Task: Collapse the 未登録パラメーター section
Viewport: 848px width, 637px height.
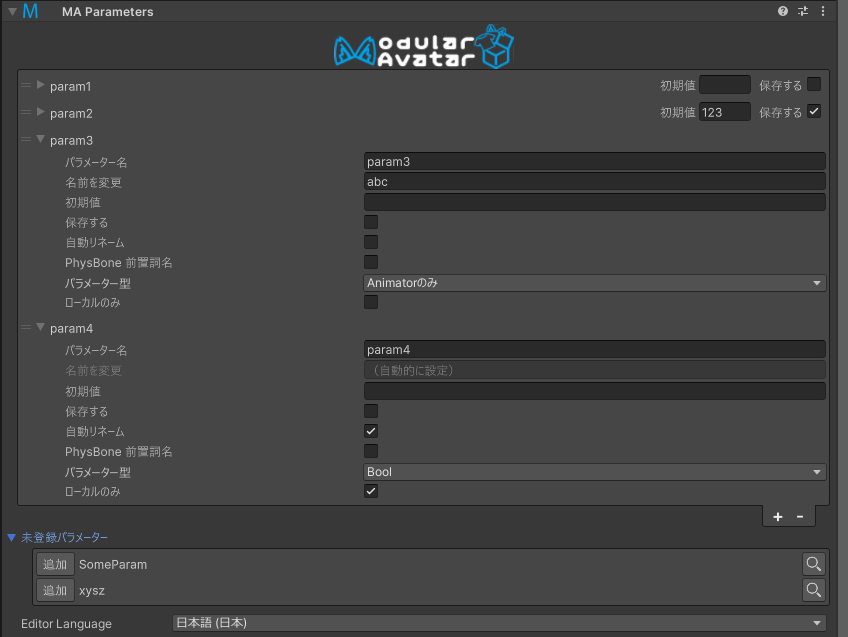Action: point(11,538)
